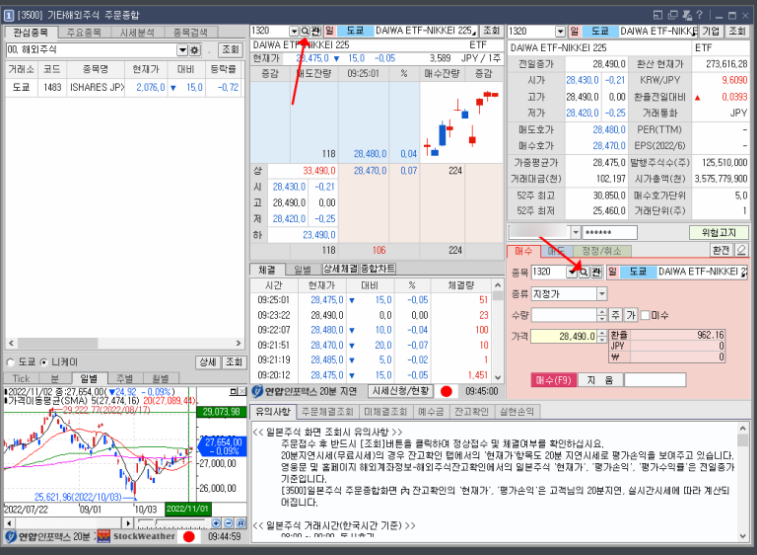Click the StockWeather logo icon

(x=103, y=536)
